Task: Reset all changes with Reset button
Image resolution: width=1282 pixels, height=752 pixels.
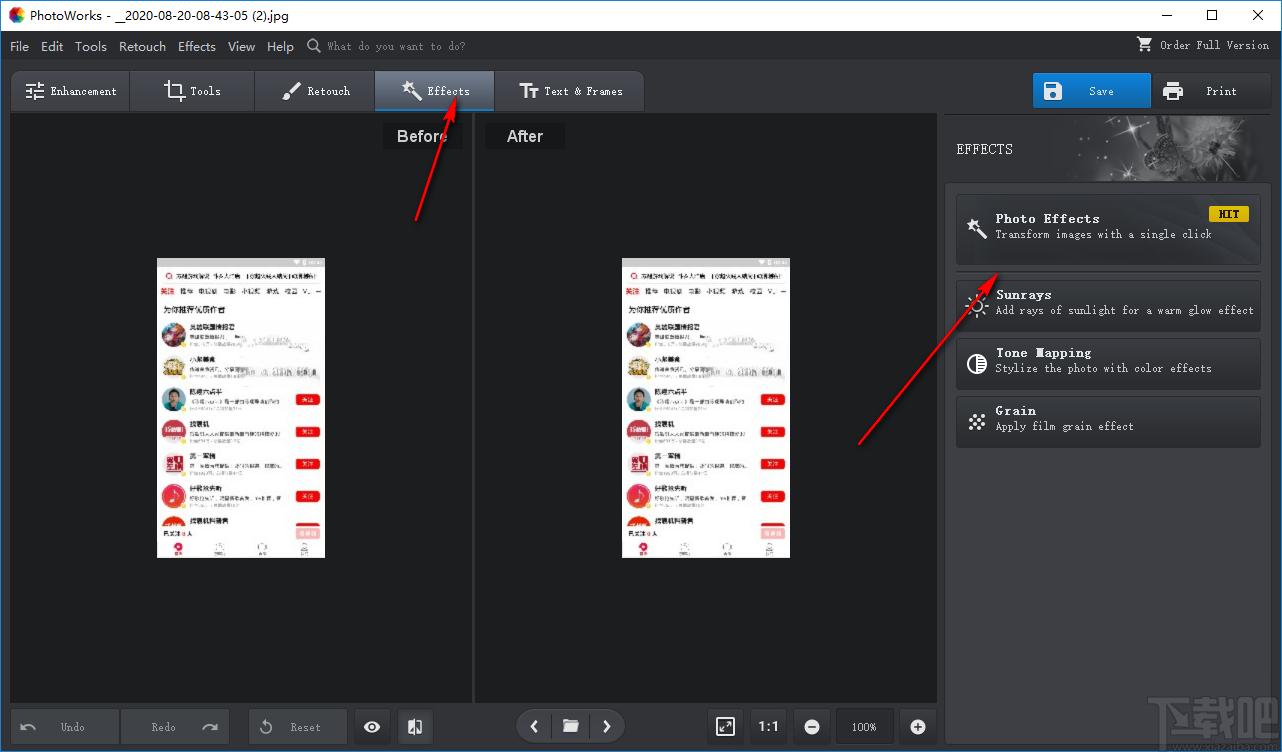Action: 298,727
